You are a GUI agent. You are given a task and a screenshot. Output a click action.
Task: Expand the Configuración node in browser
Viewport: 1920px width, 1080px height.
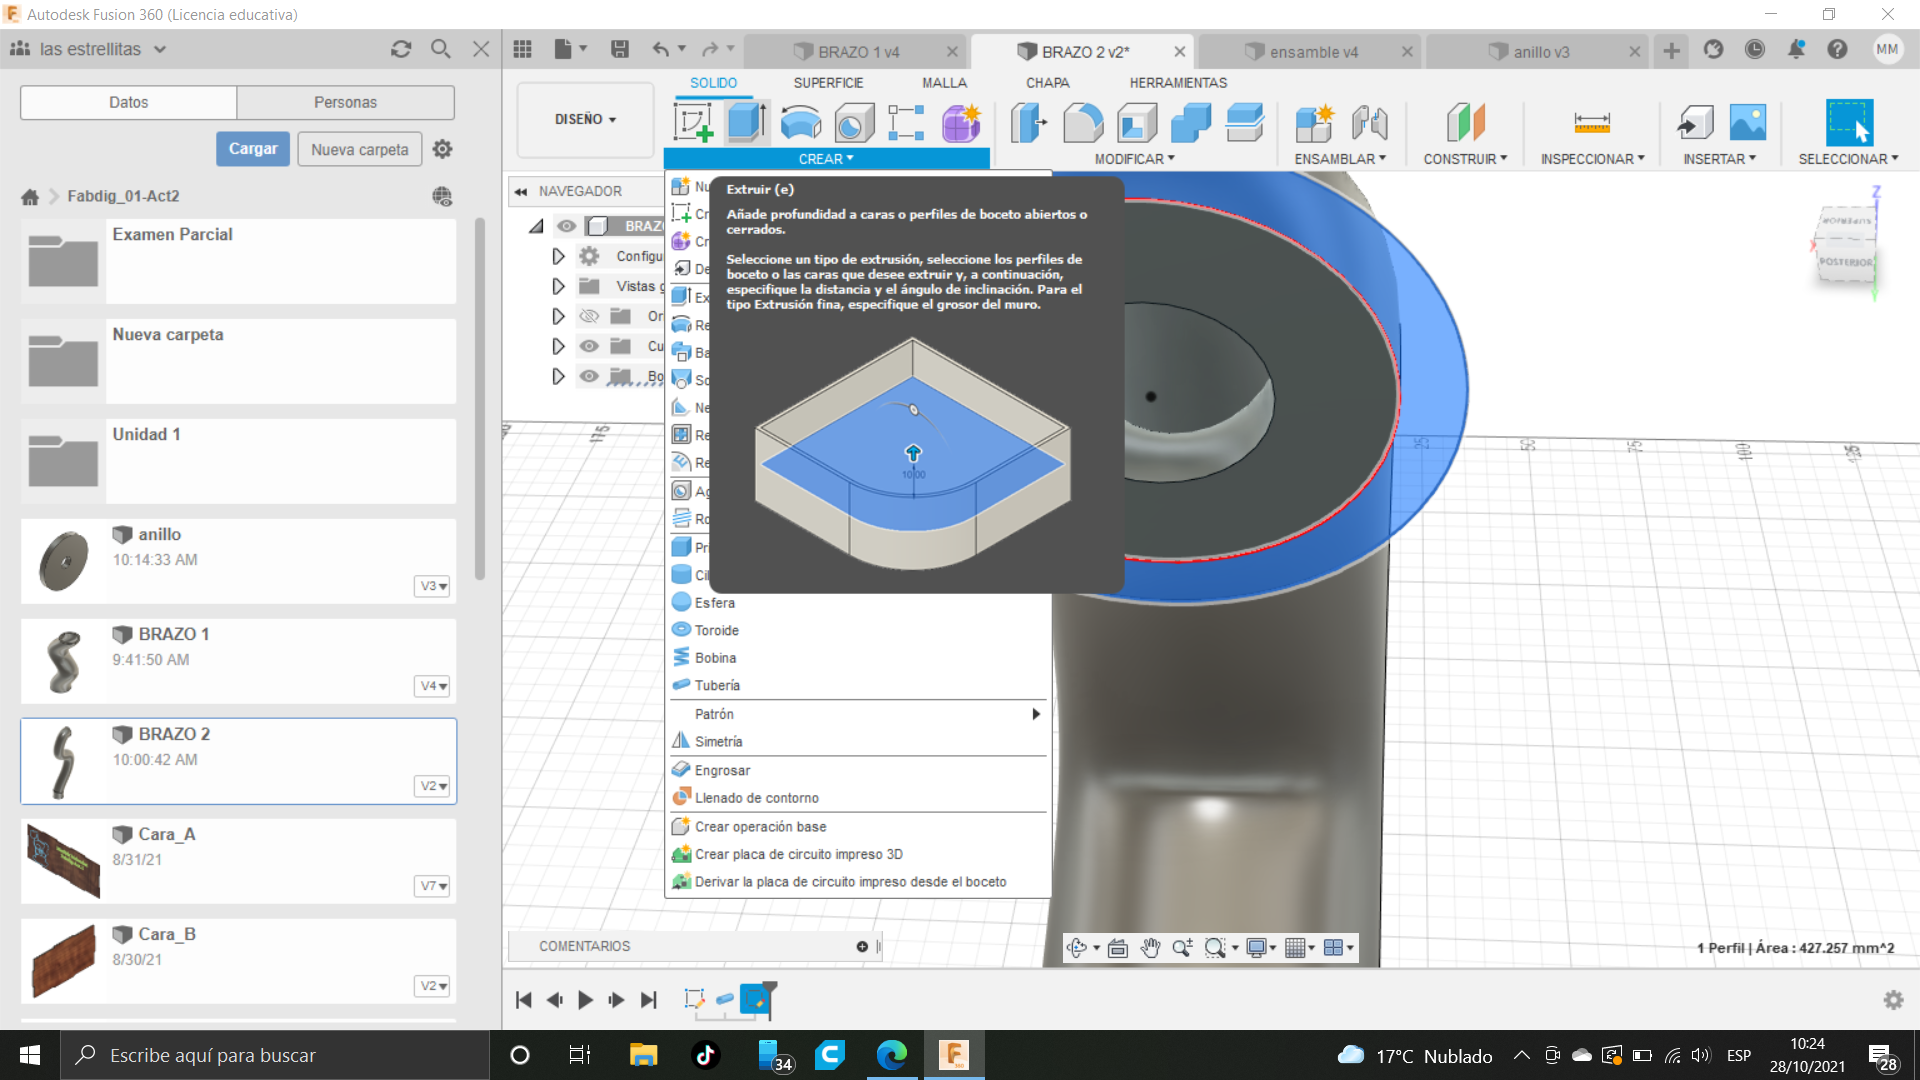tap(558, 256)
